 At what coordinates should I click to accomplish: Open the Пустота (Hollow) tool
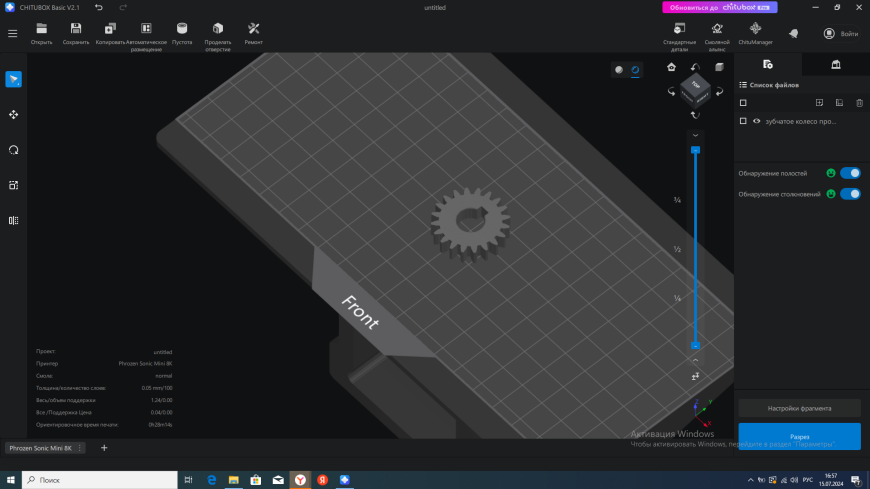[182, 33]
